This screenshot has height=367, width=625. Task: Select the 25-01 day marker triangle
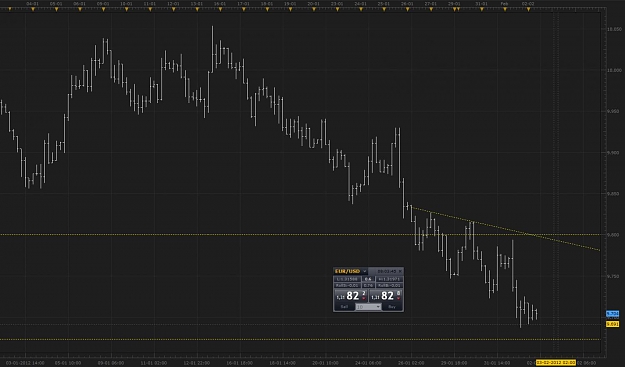(384, 9)
